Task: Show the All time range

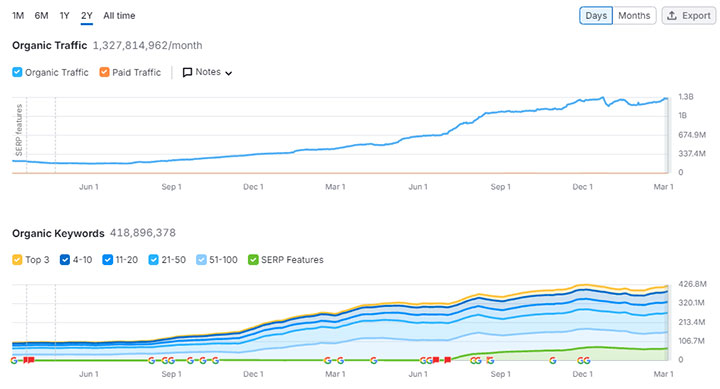Action: click(x=119, y=16)
